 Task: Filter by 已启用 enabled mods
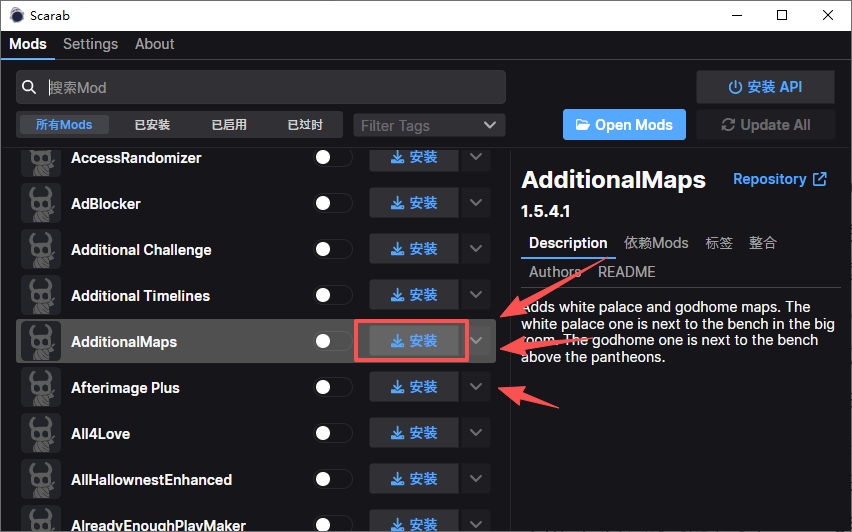pos(229,125)
